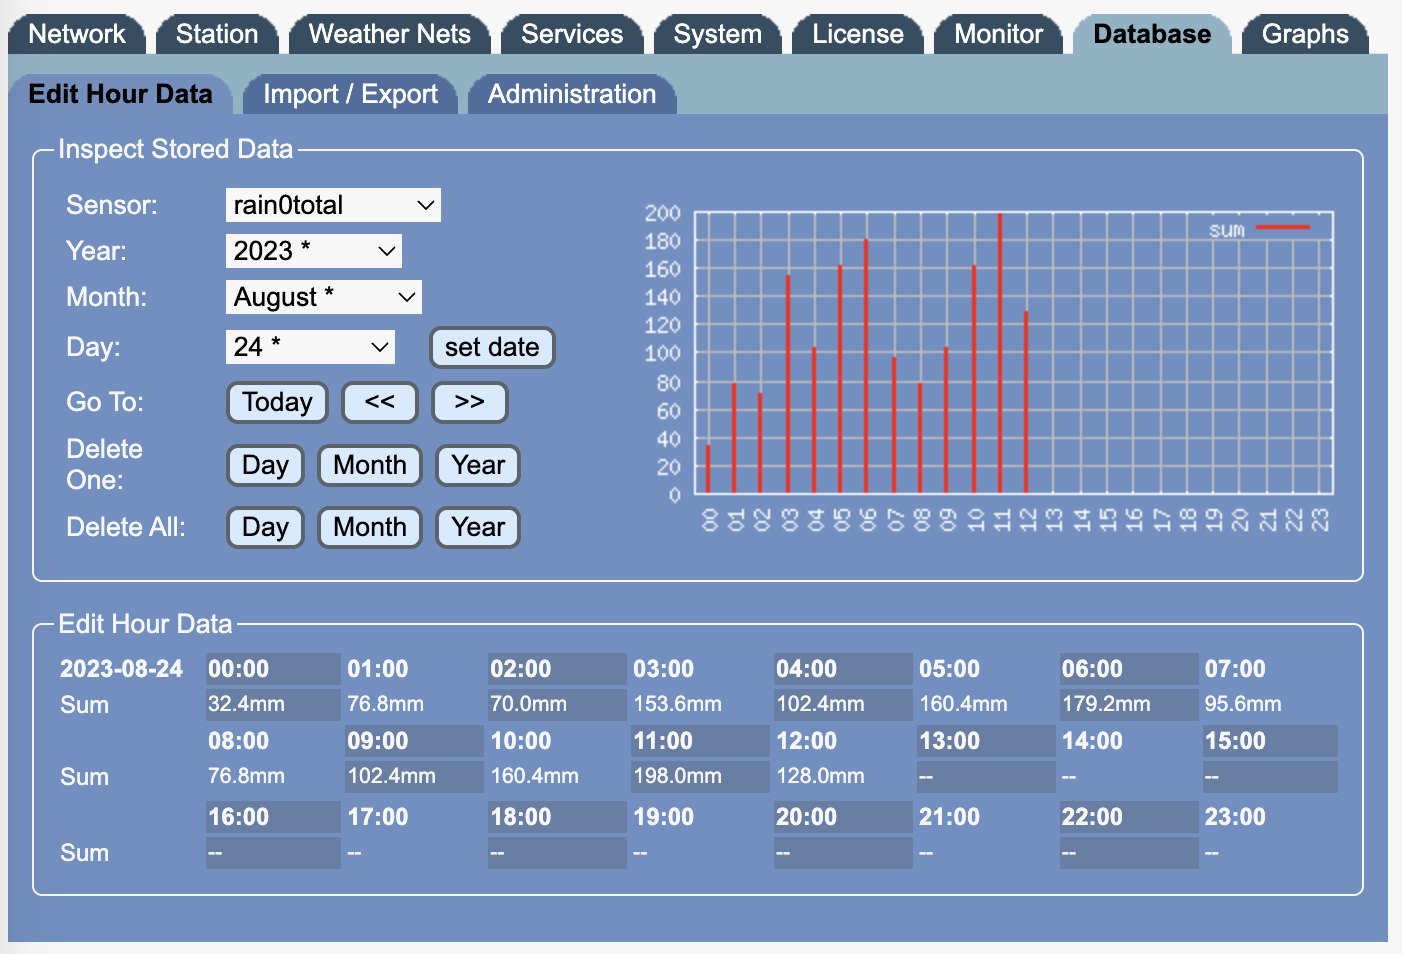Edit the 08:00 value 76.8mm

(273, 776)
